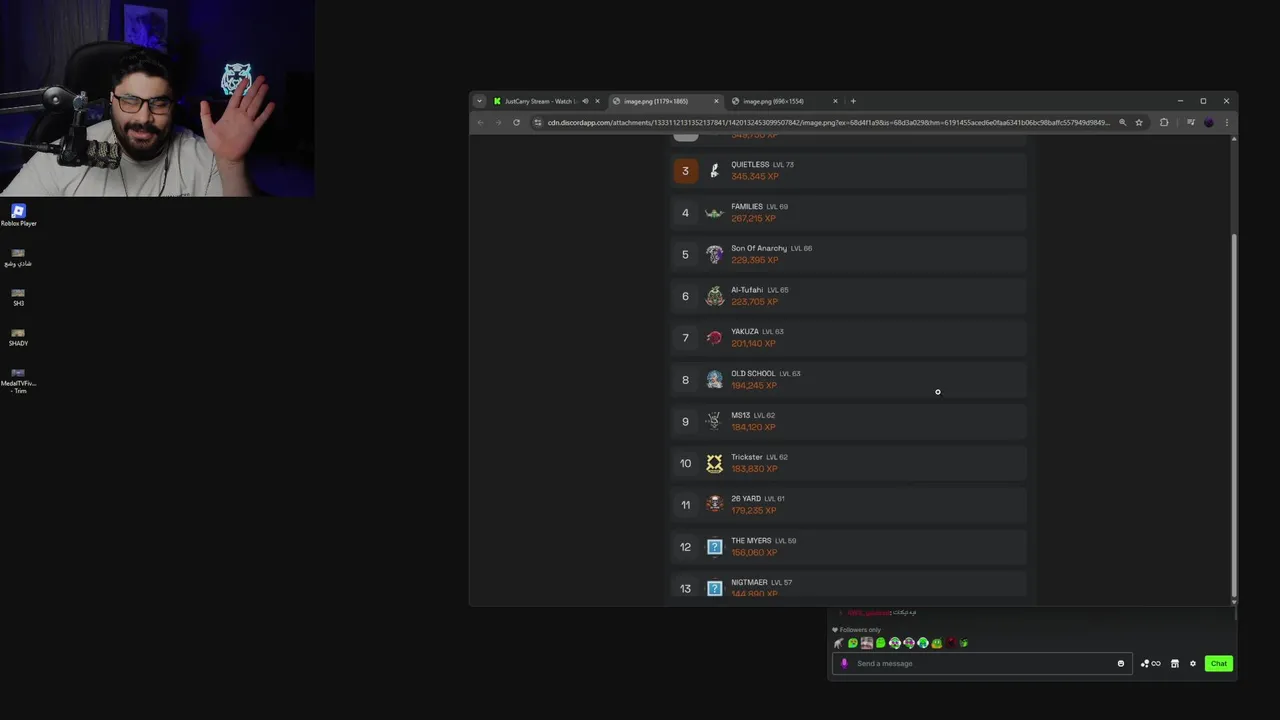Open the channel points icon in chat
Image resolution: width=1280 pixels, height=720 pixels.
[1150, 663]
